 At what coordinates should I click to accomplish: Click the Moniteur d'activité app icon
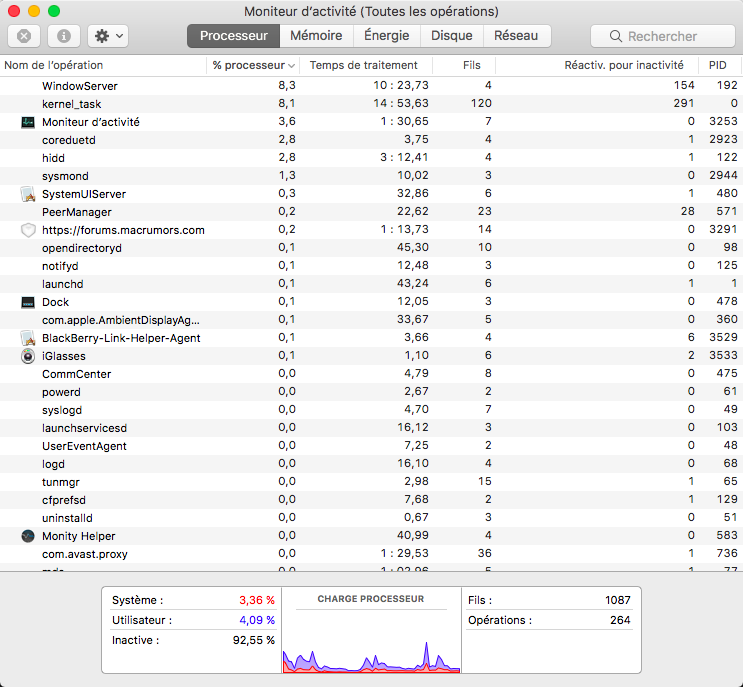point(28,122)
